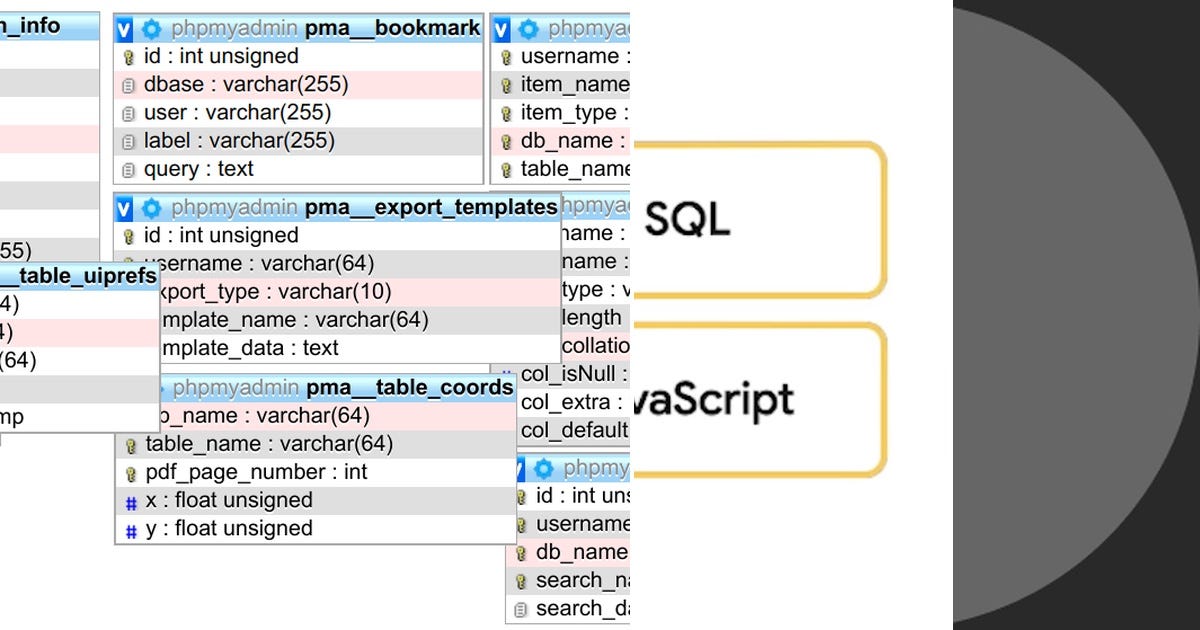Click the pma__table_uiprefs title bar
The image size is (1200, 630).
80,276
